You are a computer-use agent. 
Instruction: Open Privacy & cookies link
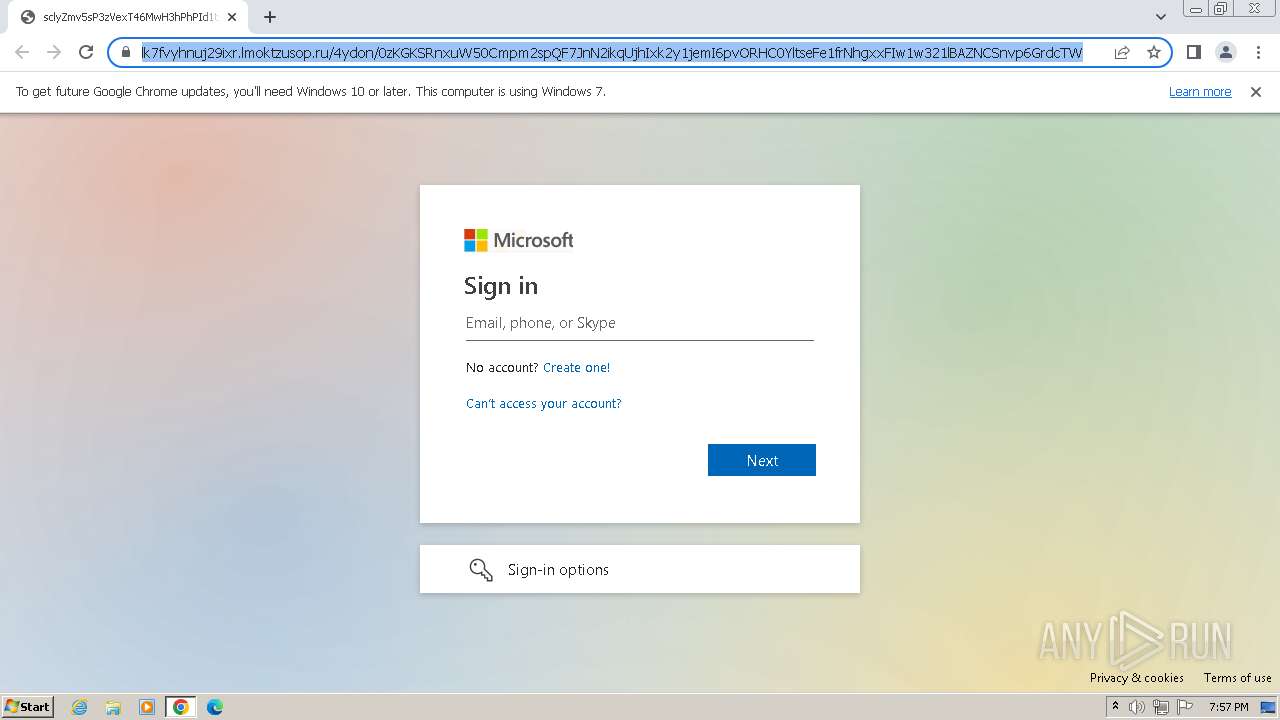(1136, 677)
